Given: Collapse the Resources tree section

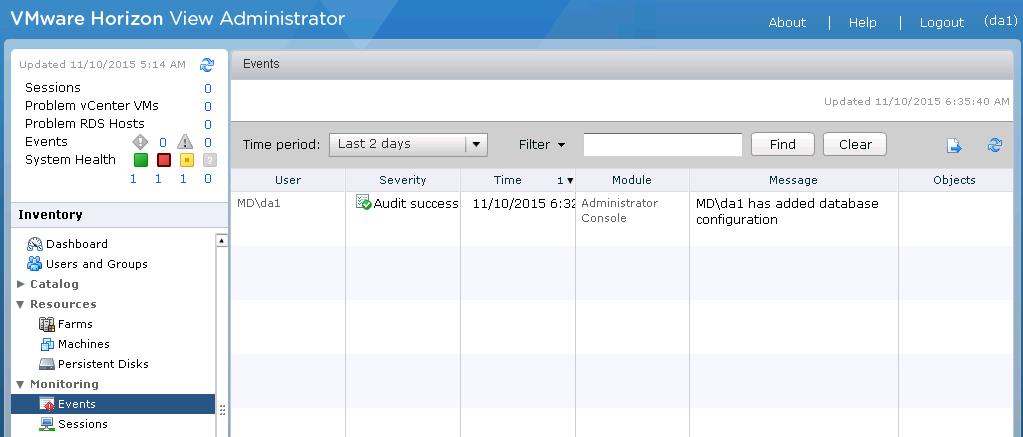Looking at the screenshot, I should pyautogui.click(x=21, y=304).
